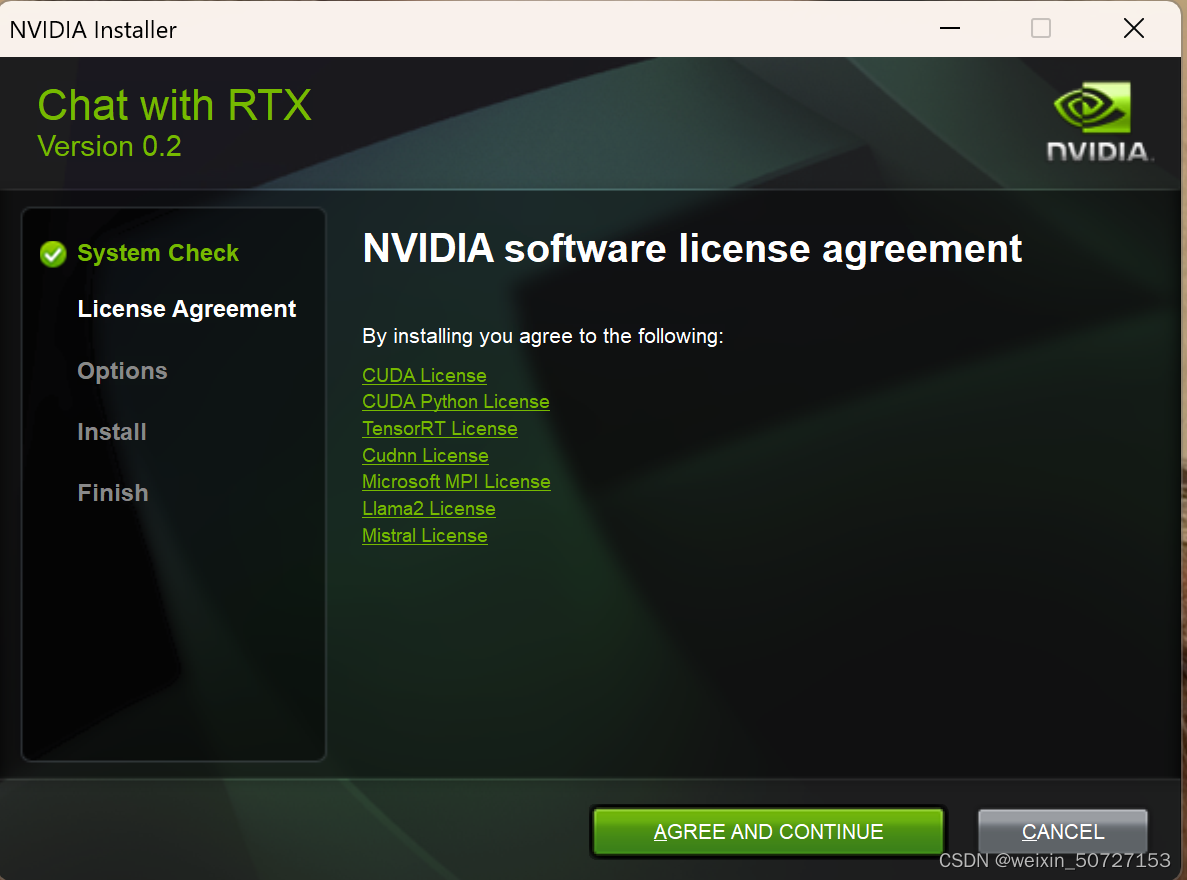
Task: Click the NVIDIA software license agreement heading
Action: click(x=692, y=249)
